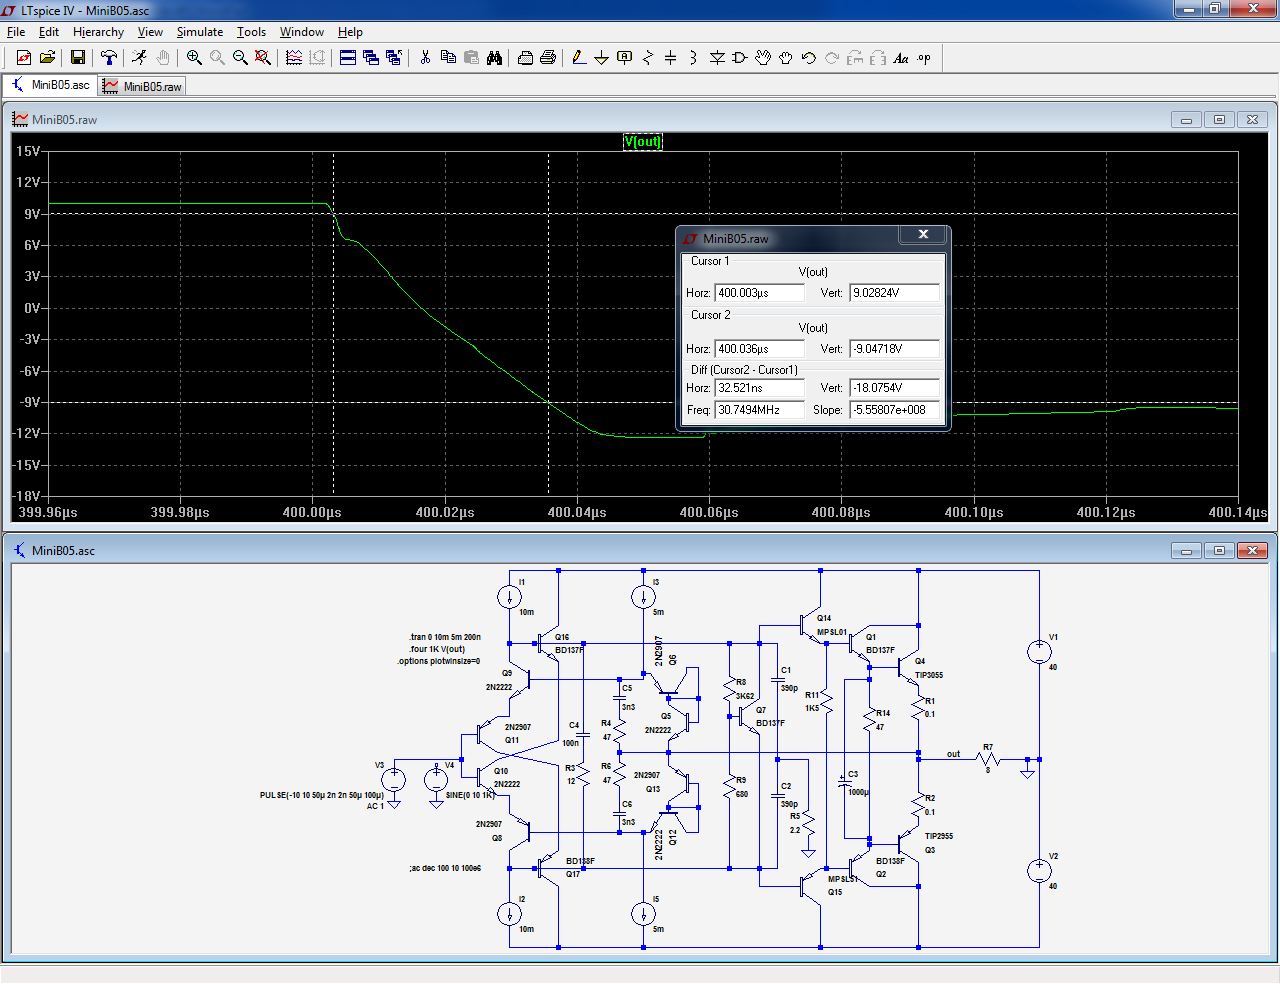Click the SPICE directive '.op' icon

tap(924, 58)
